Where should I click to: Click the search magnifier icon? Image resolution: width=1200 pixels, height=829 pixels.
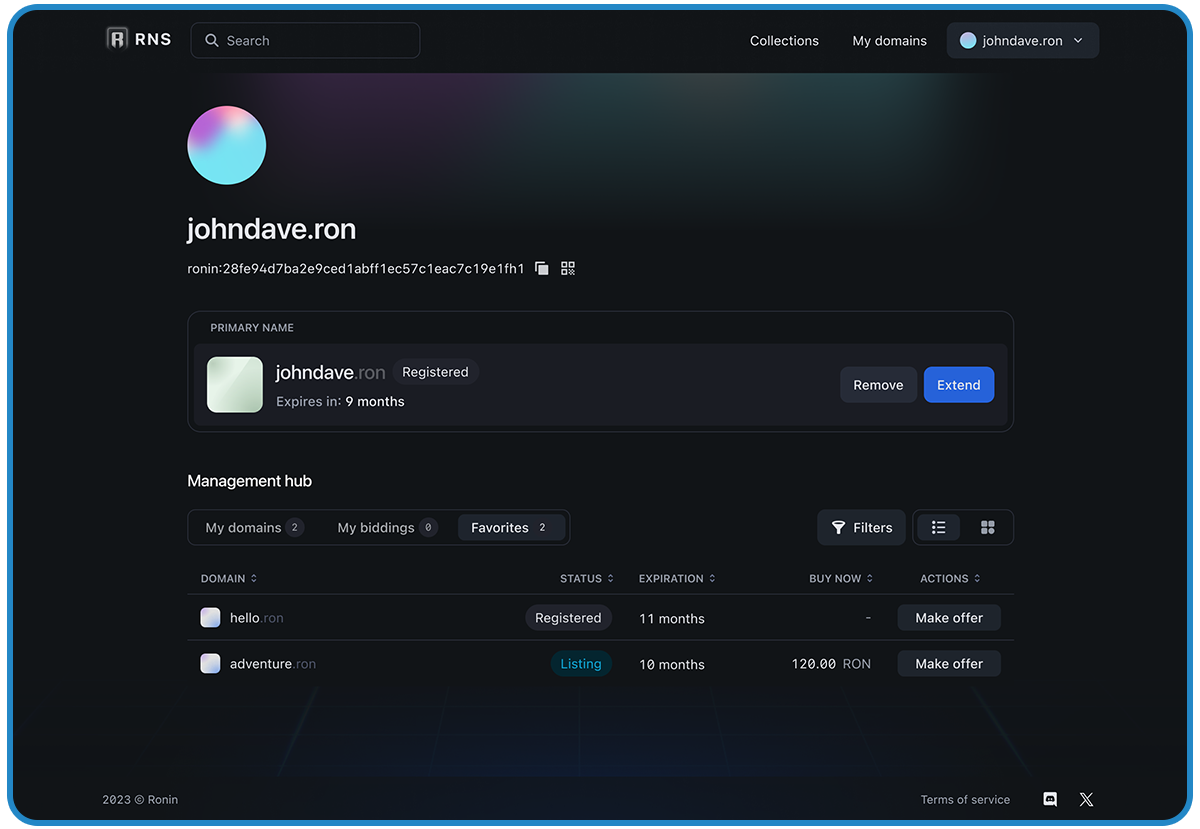point(212,41)
